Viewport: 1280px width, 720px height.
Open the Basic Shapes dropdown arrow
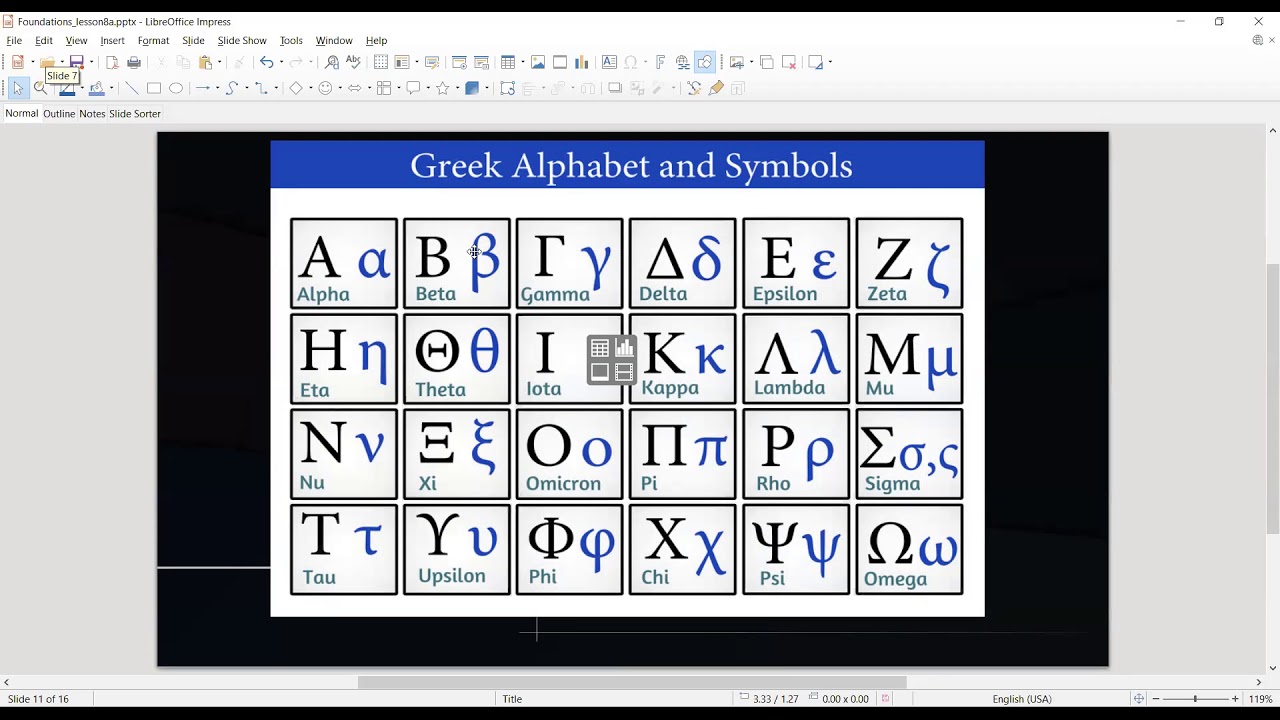point(310,88)
